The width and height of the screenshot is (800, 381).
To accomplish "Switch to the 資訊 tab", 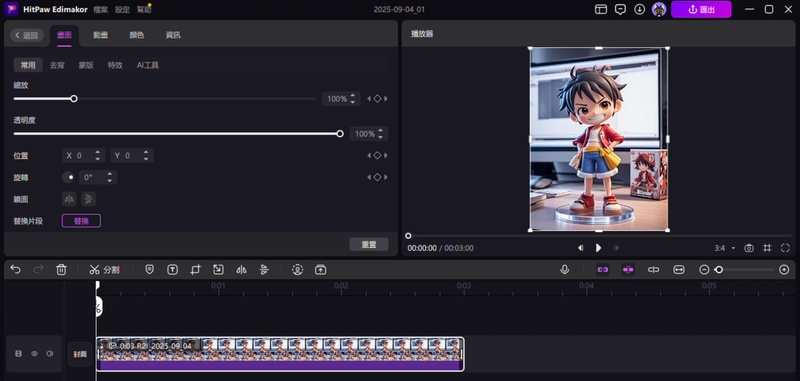I will click(173, 35).
